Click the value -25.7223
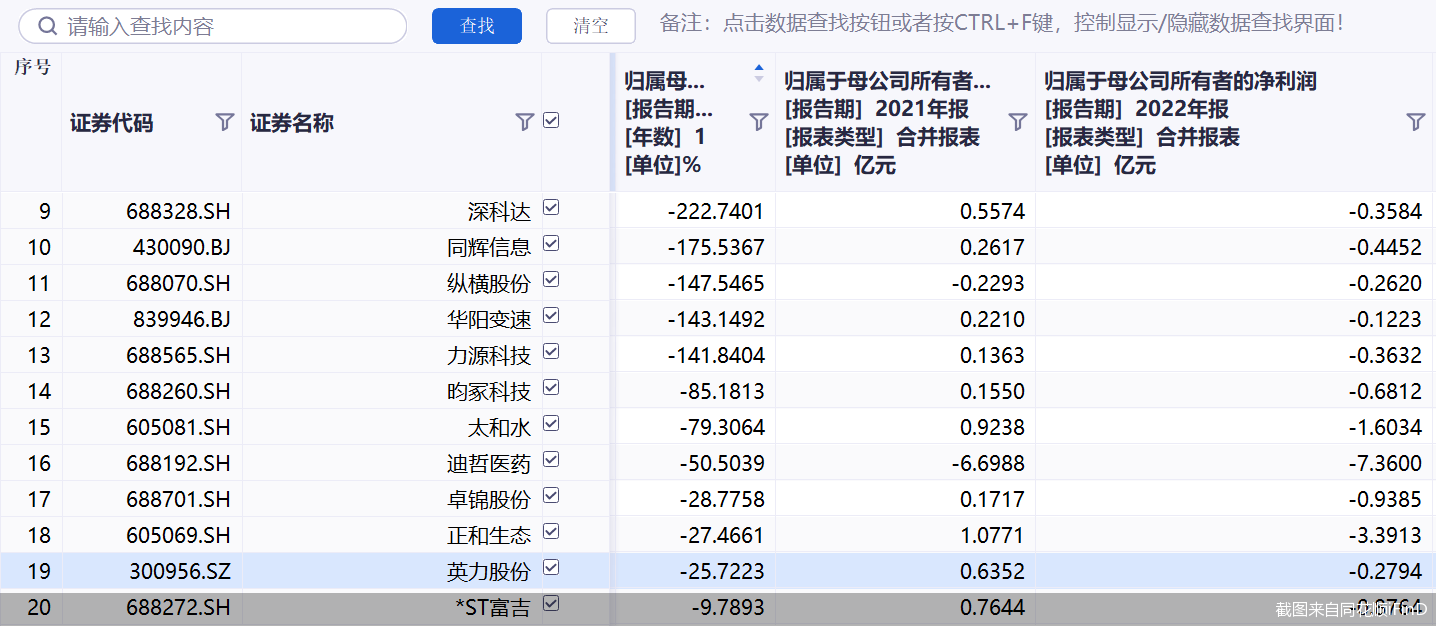This screenshot has height=626, width=1436. coord(721,571)
